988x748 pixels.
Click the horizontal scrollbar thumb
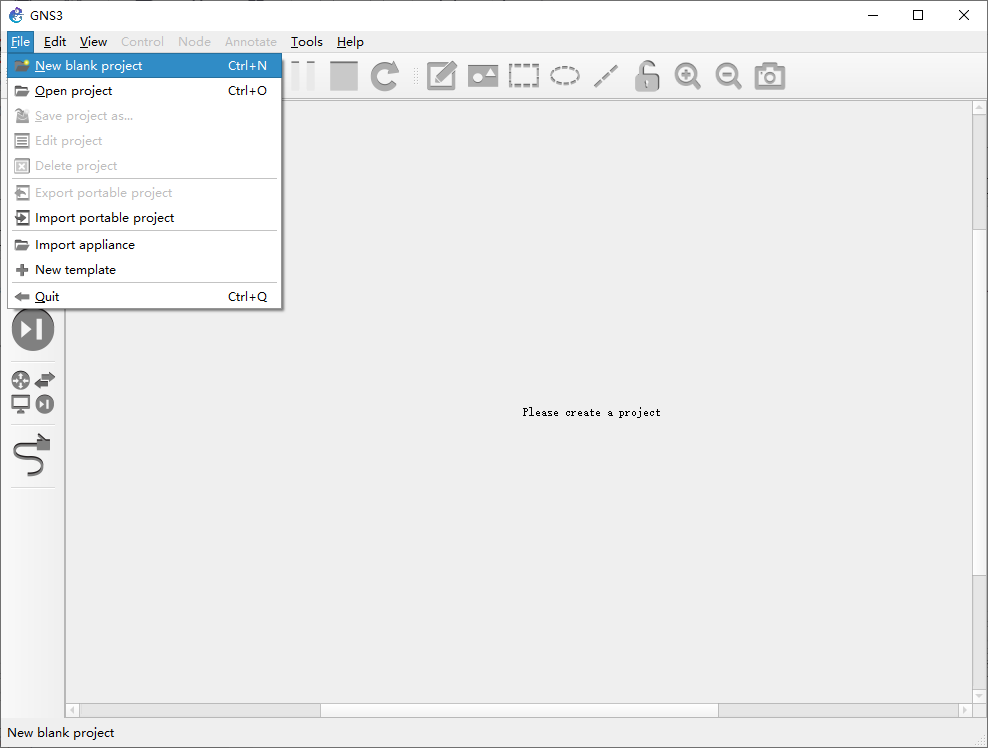click(x=519, y=710)
